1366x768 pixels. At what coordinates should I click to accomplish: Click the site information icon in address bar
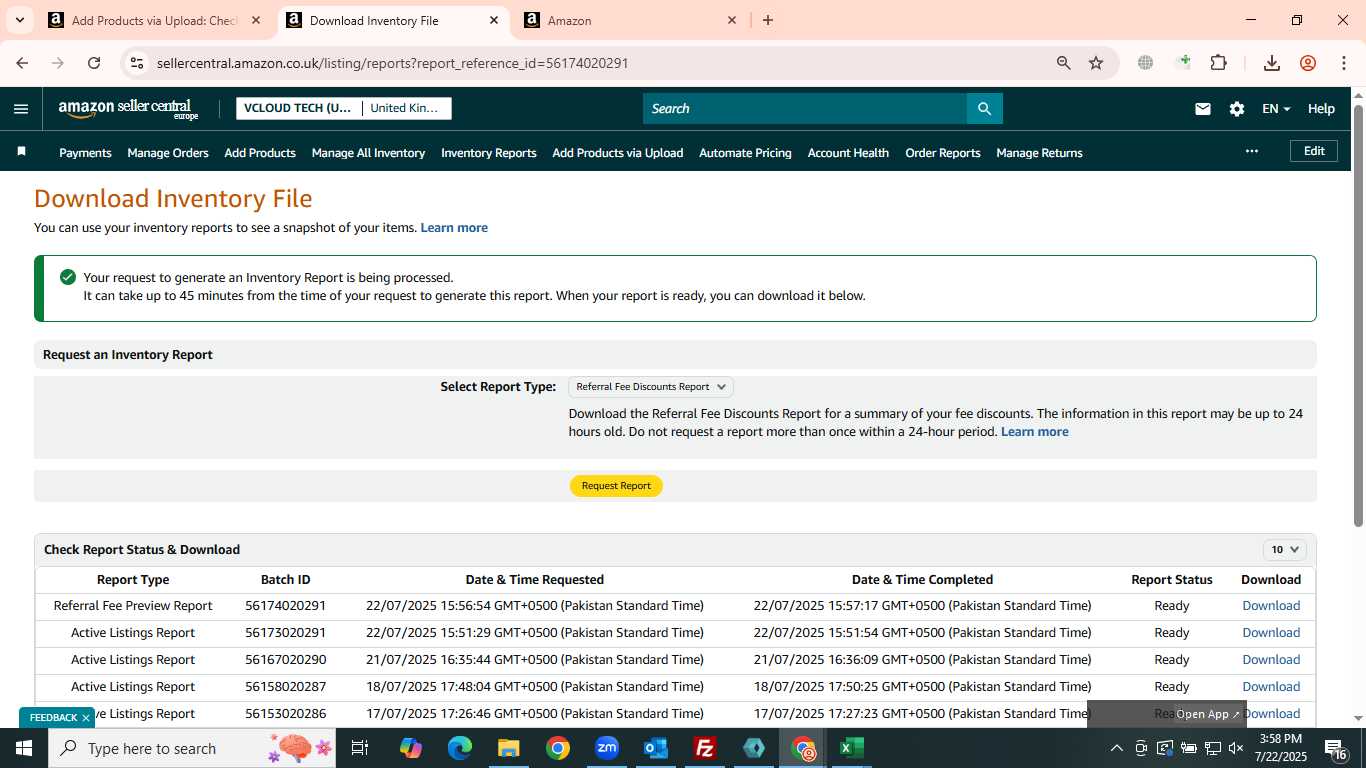[x=137, y=63]
